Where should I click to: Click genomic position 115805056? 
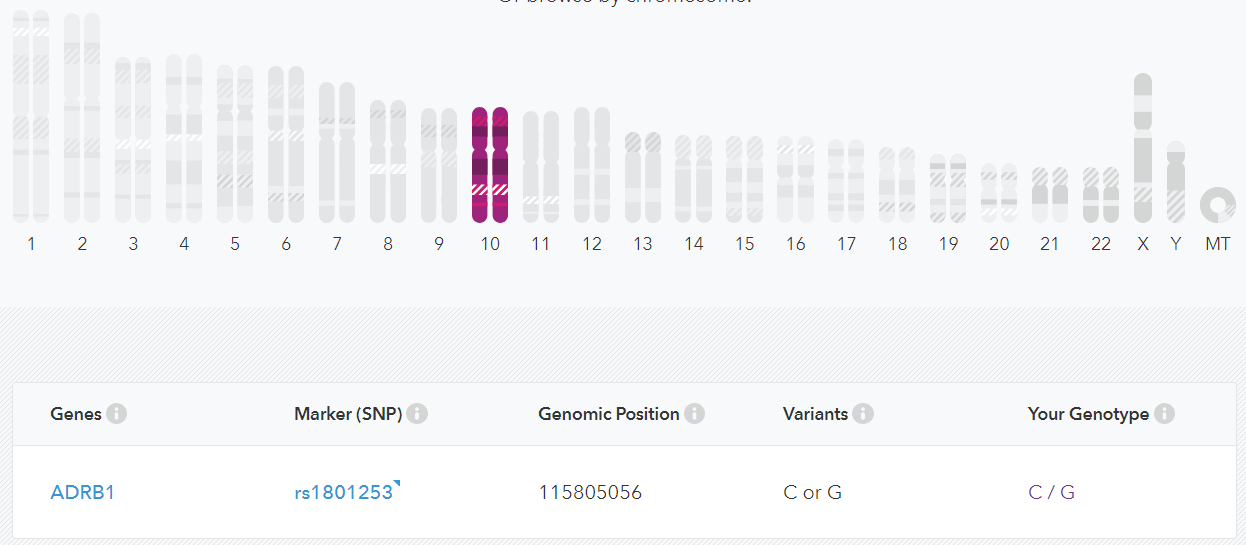(590, 492)
